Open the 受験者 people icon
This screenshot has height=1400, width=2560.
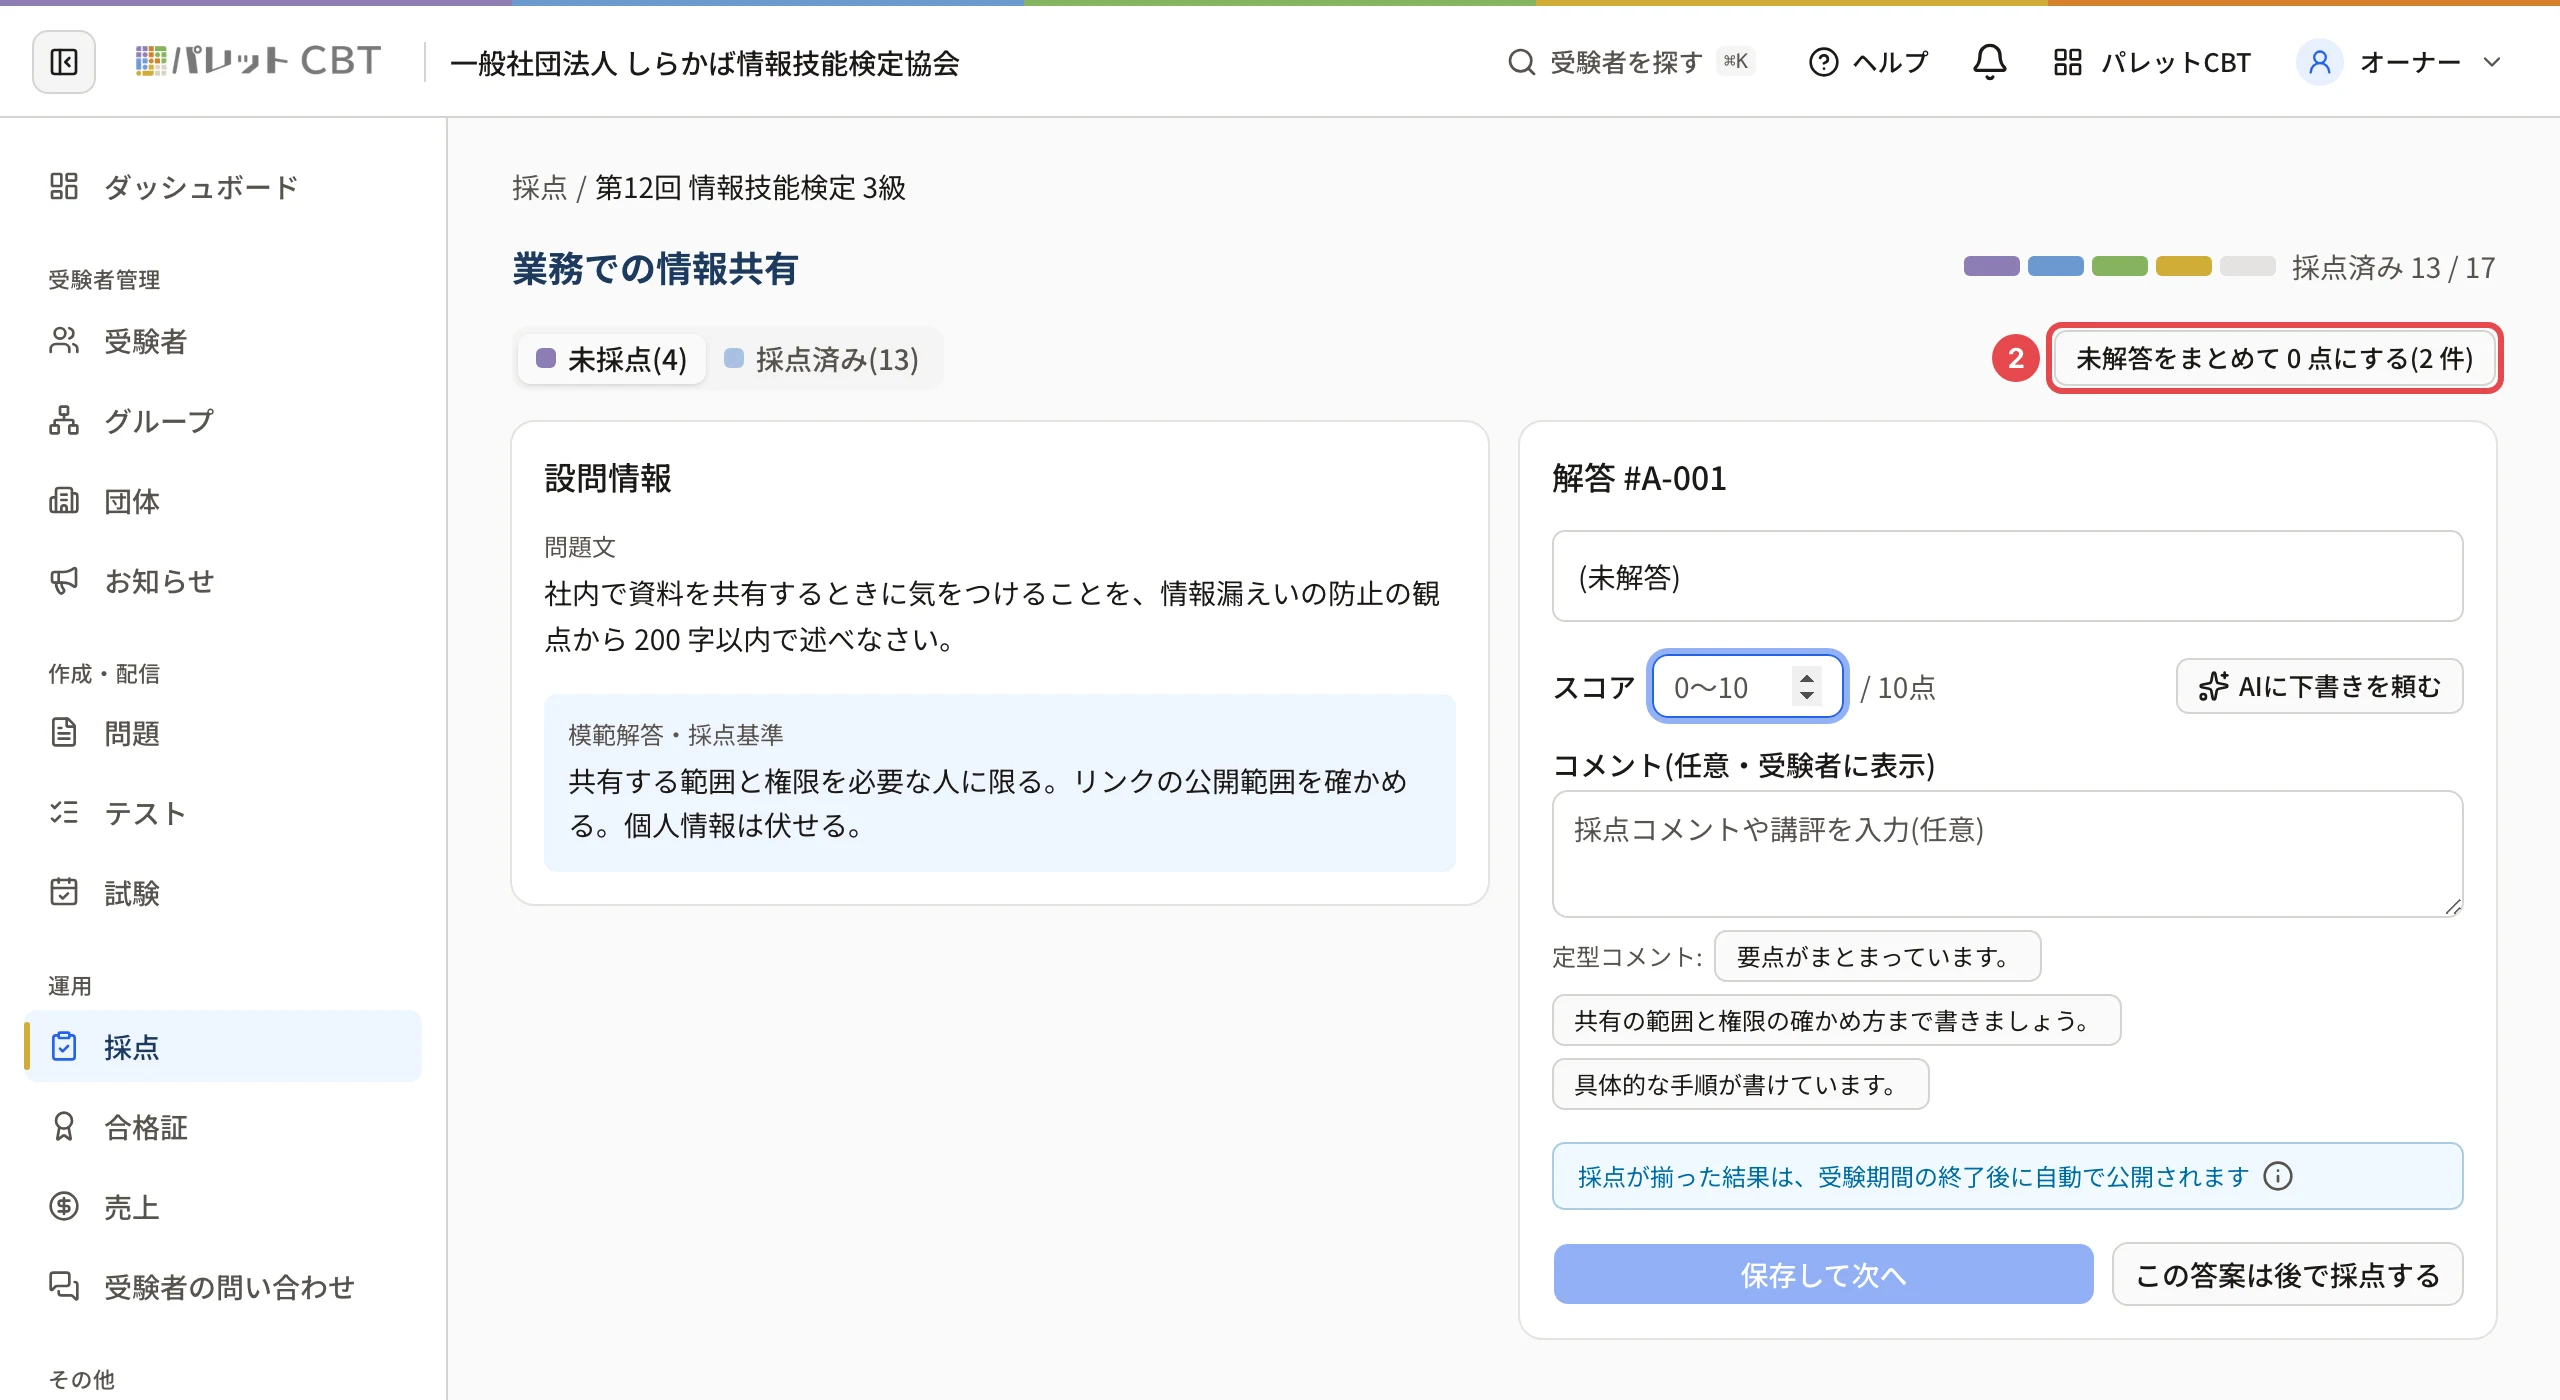coord(64,341)
